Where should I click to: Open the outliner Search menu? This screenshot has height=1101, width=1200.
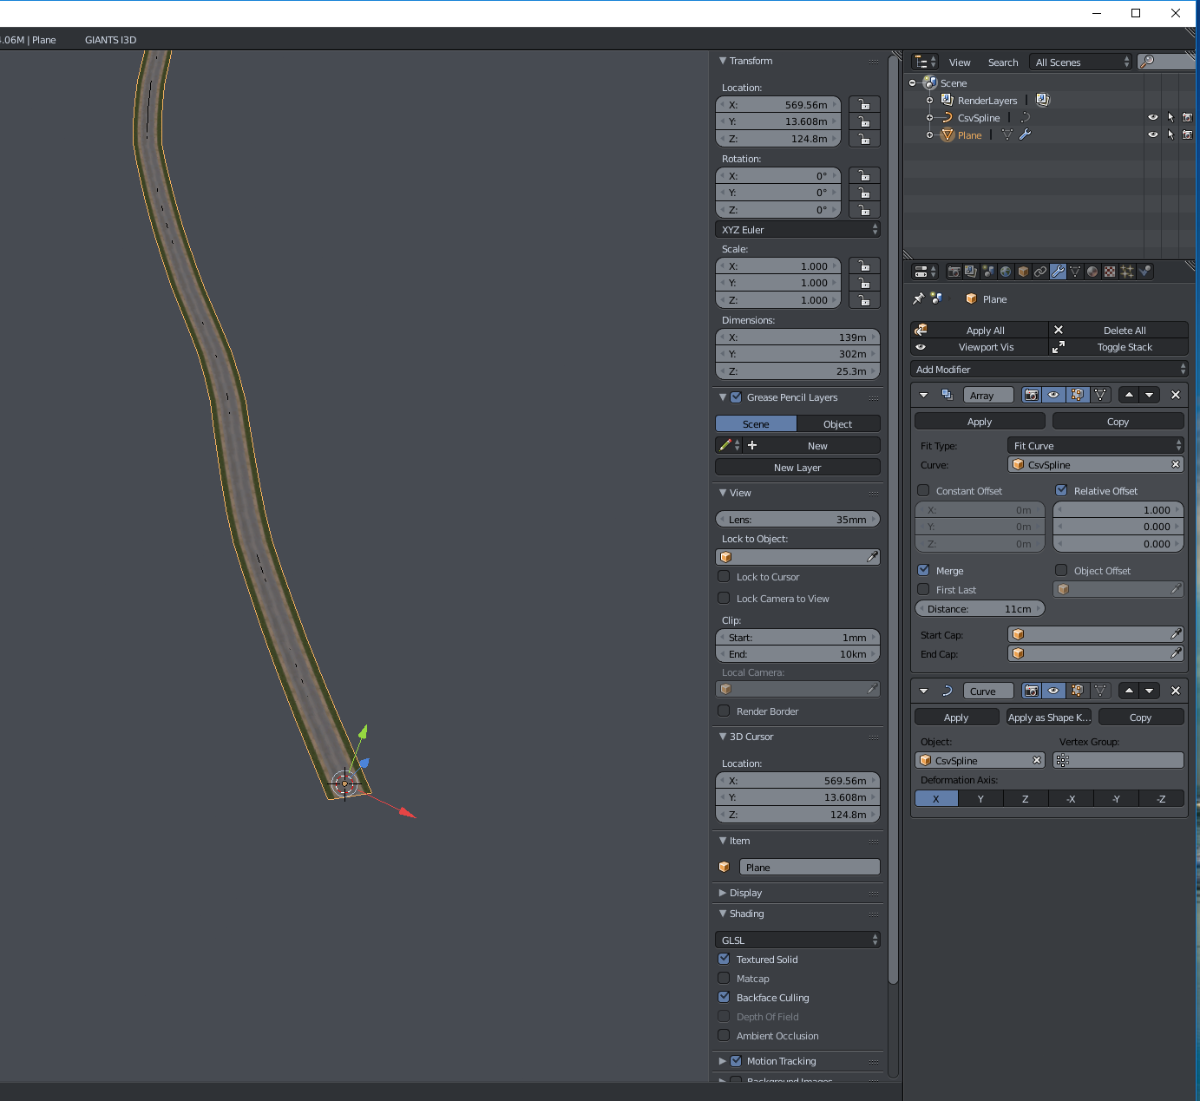(1002, 62)
